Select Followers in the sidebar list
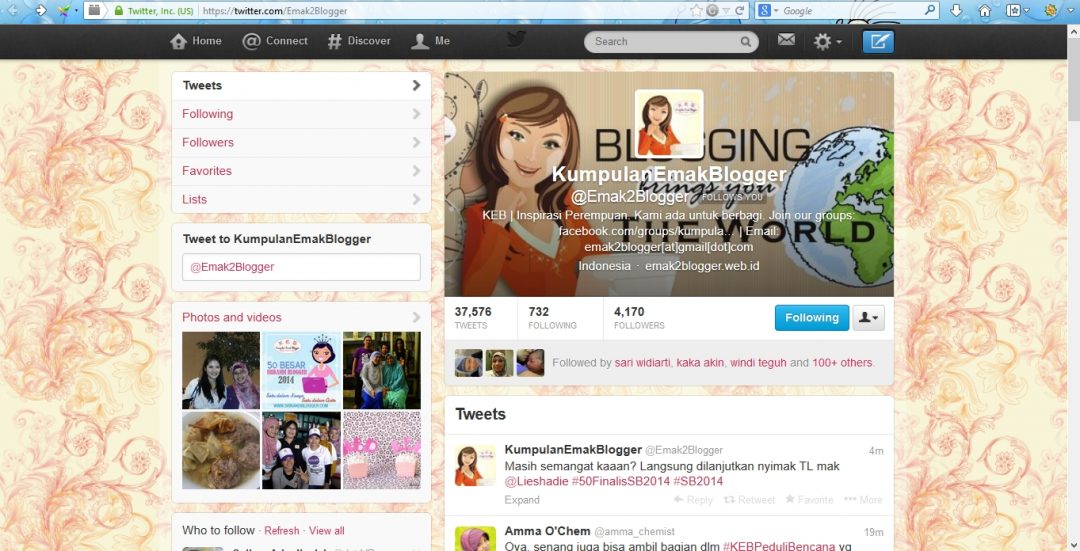This screenshot has height=551, width=1080. (x=208, y=143)
